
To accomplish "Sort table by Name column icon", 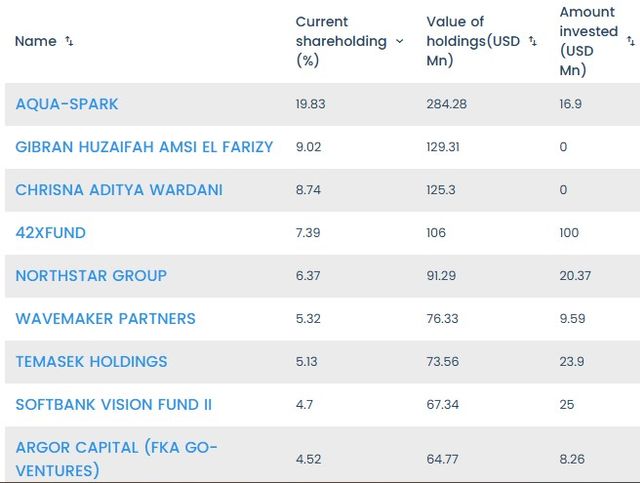I will [69, 41].
